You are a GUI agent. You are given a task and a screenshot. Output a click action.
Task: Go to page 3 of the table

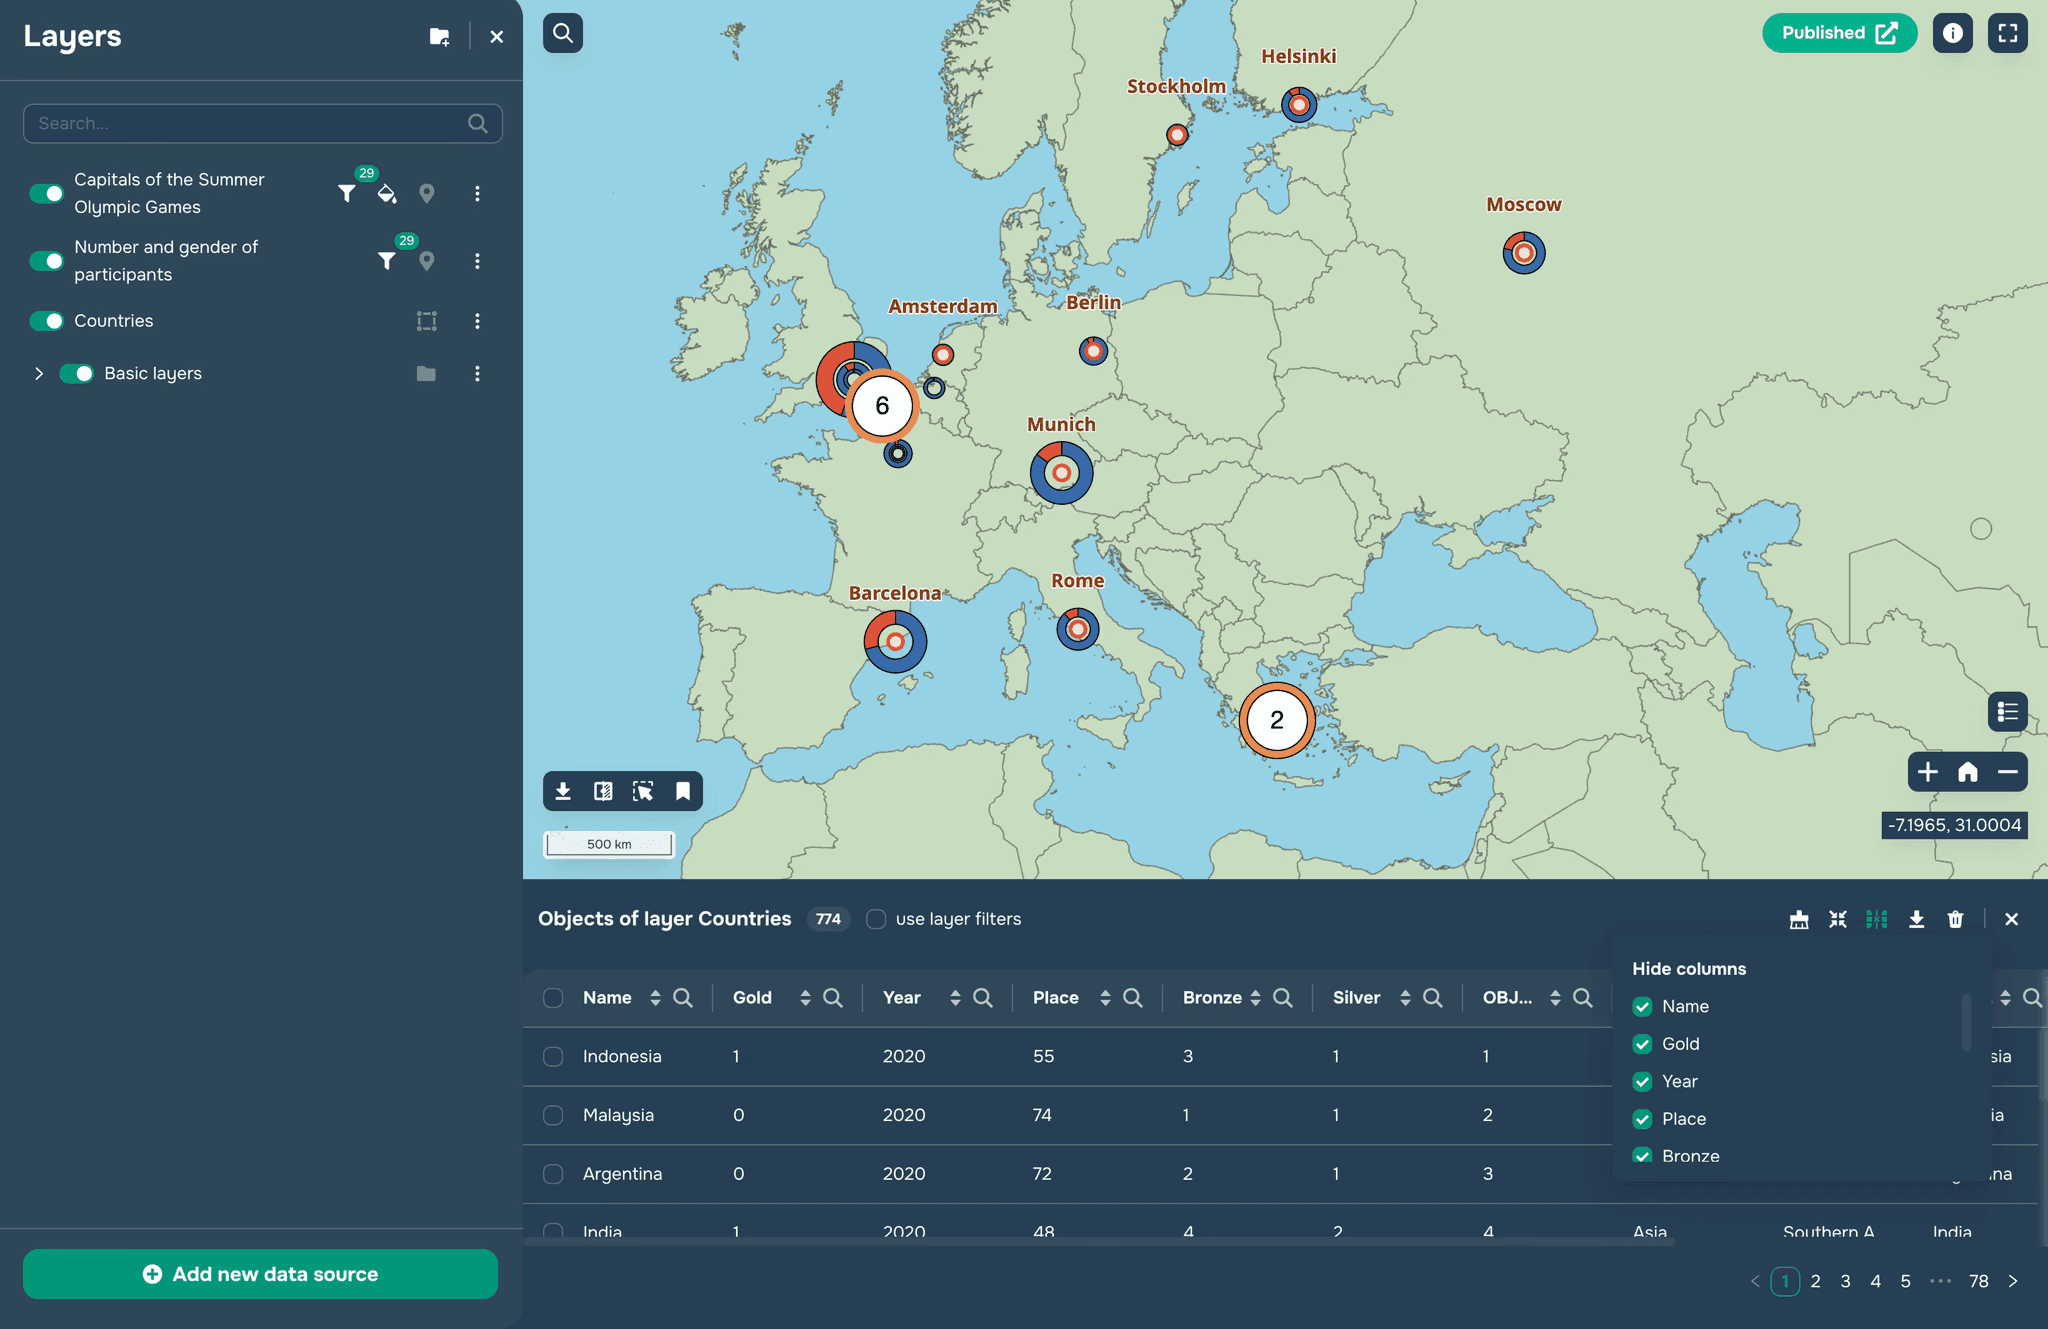(x=1845, y=1281)
